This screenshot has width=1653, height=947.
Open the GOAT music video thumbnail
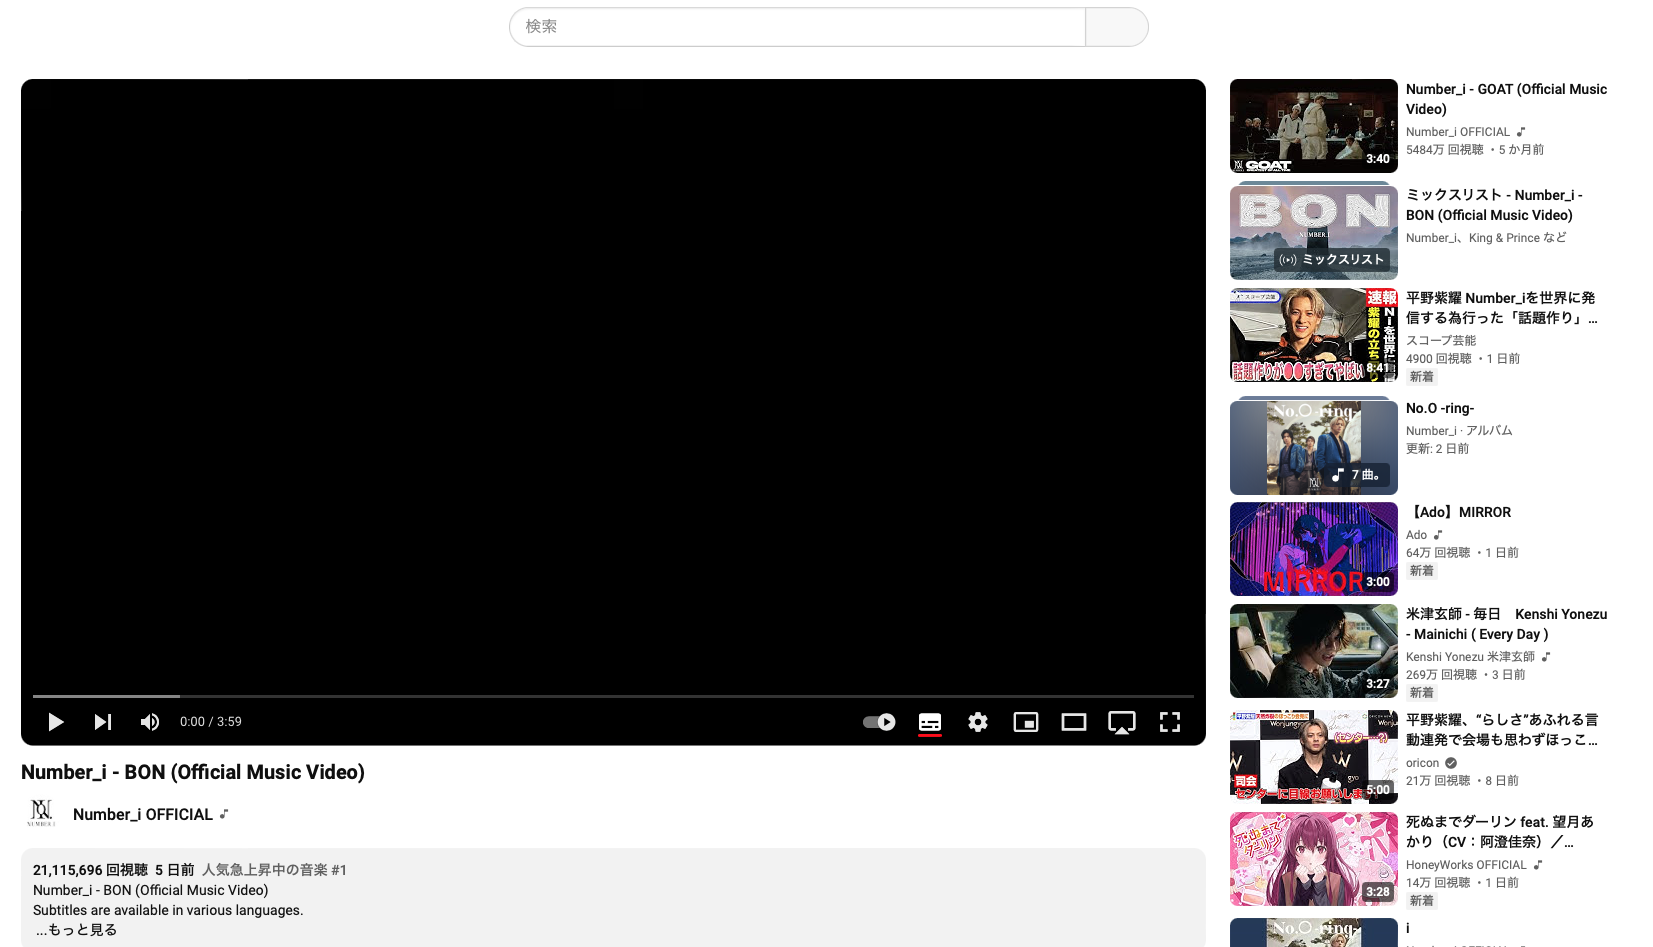(1314, 126)
